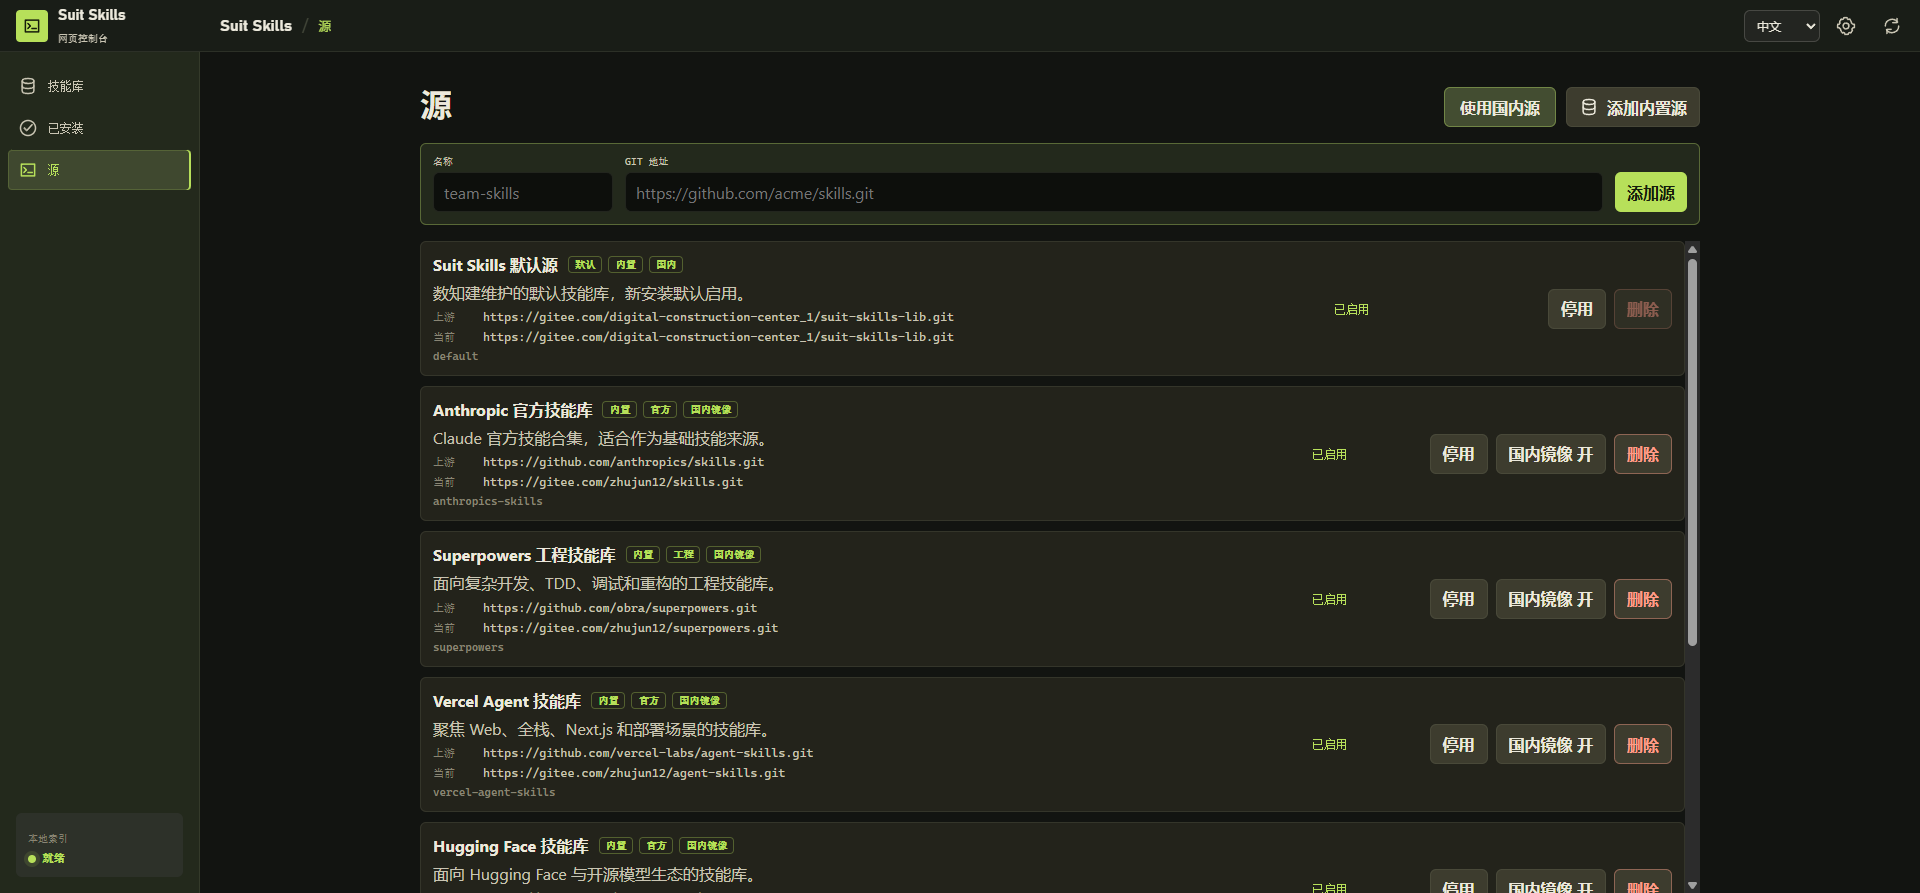Click 已启用 status on Superpowers 工程技能库
Screen dimensions: 1920x893
pos(1329,599)
